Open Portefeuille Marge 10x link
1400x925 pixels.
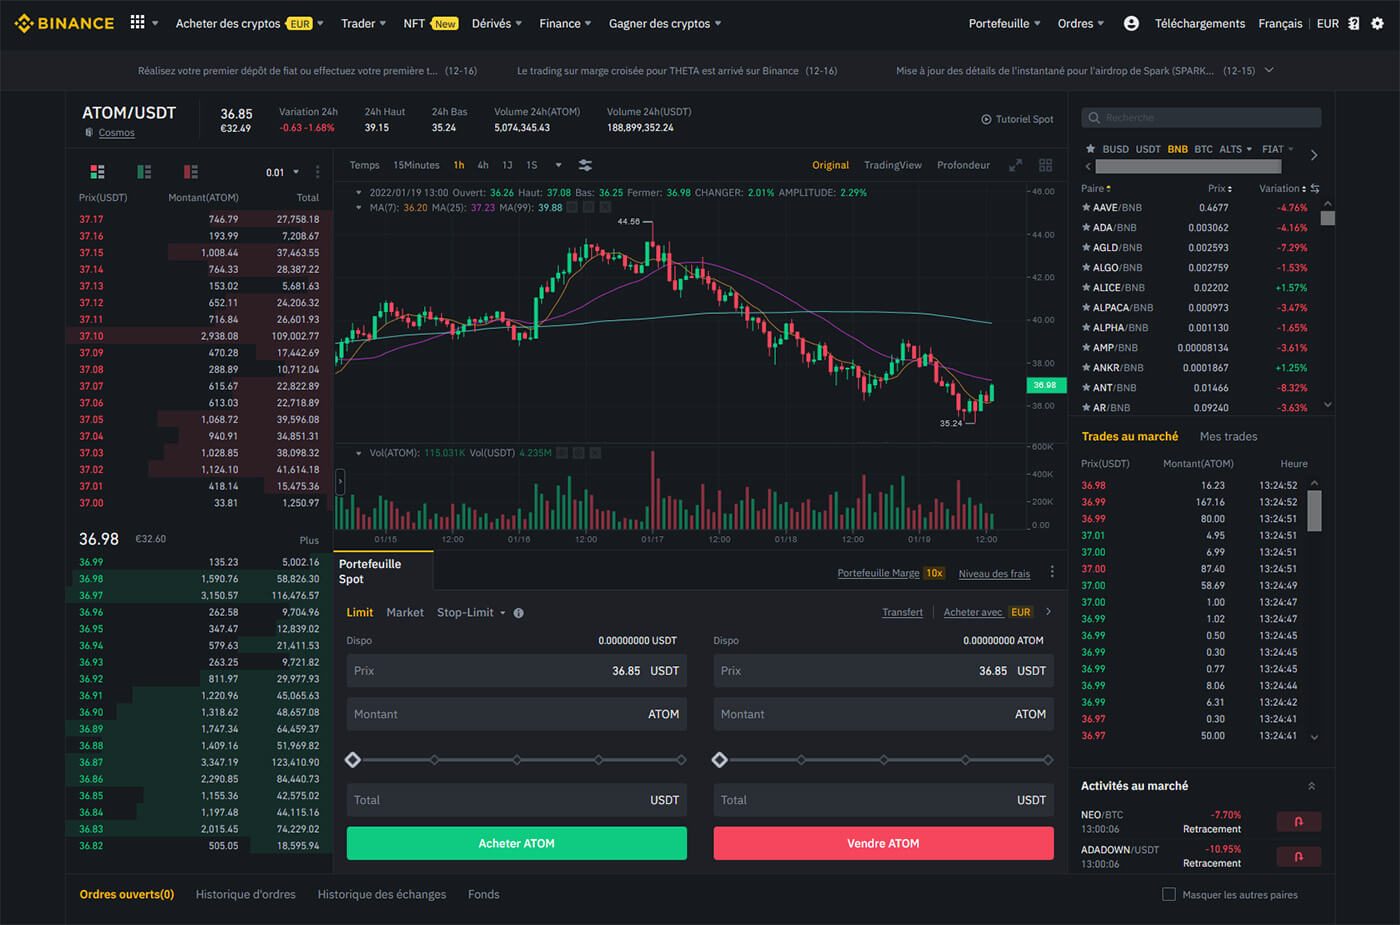click(x=891, y=573)
